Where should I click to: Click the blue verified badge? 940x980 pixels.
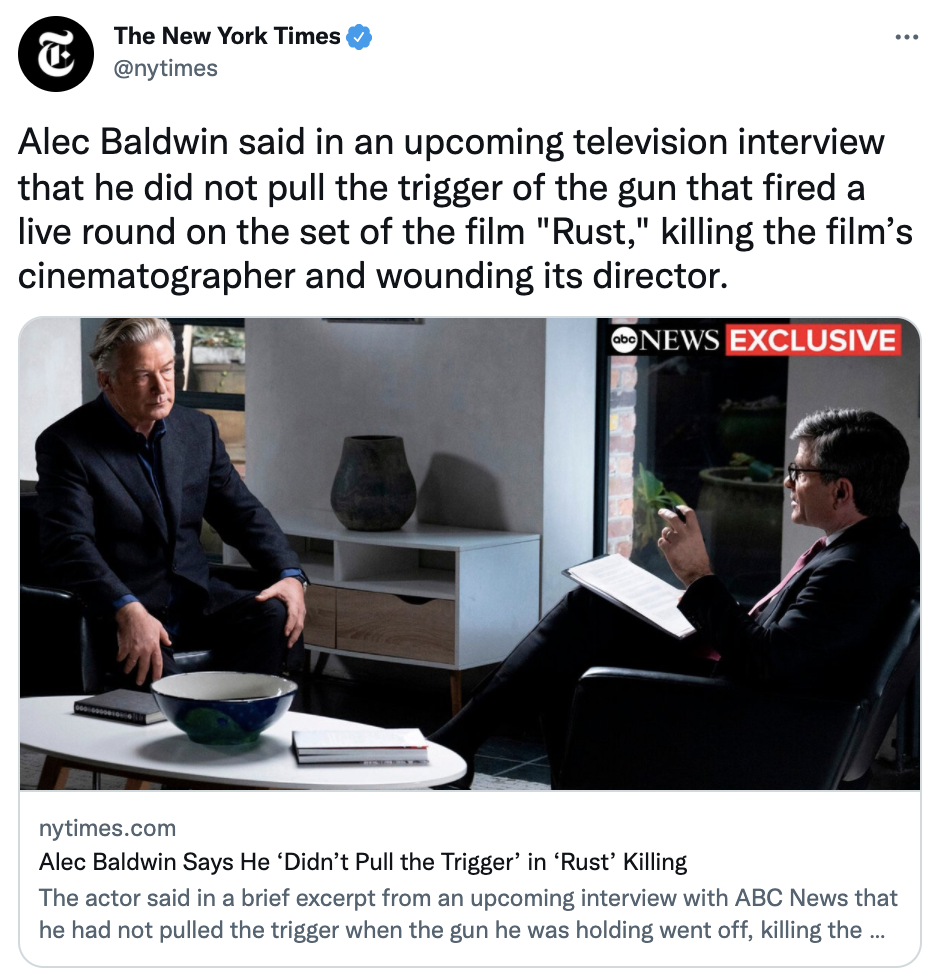click(359, 37)
